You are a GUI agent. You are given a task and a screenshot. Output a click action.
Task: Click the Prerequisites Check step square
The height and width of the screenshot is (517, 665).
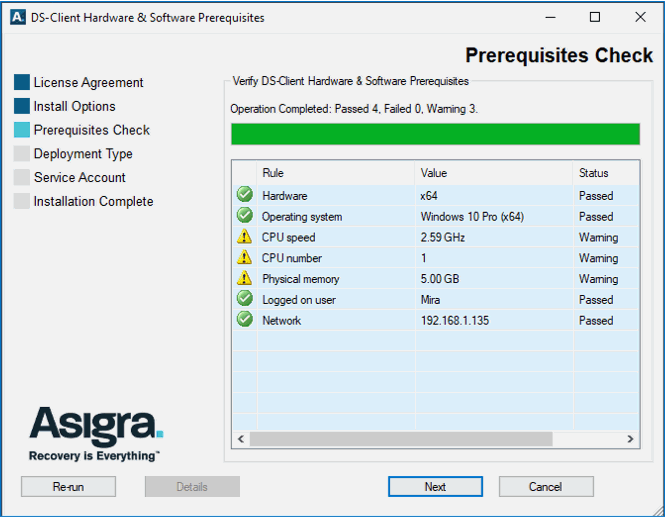tap(22, 130)
